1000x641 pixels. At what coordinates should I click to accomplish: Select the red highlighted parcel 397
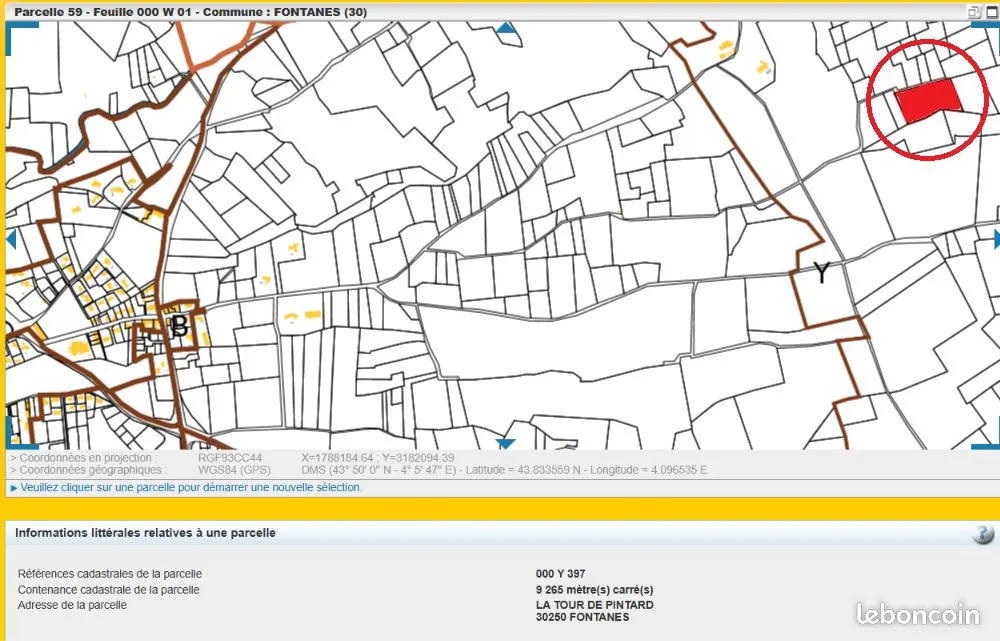click(927, 101)
